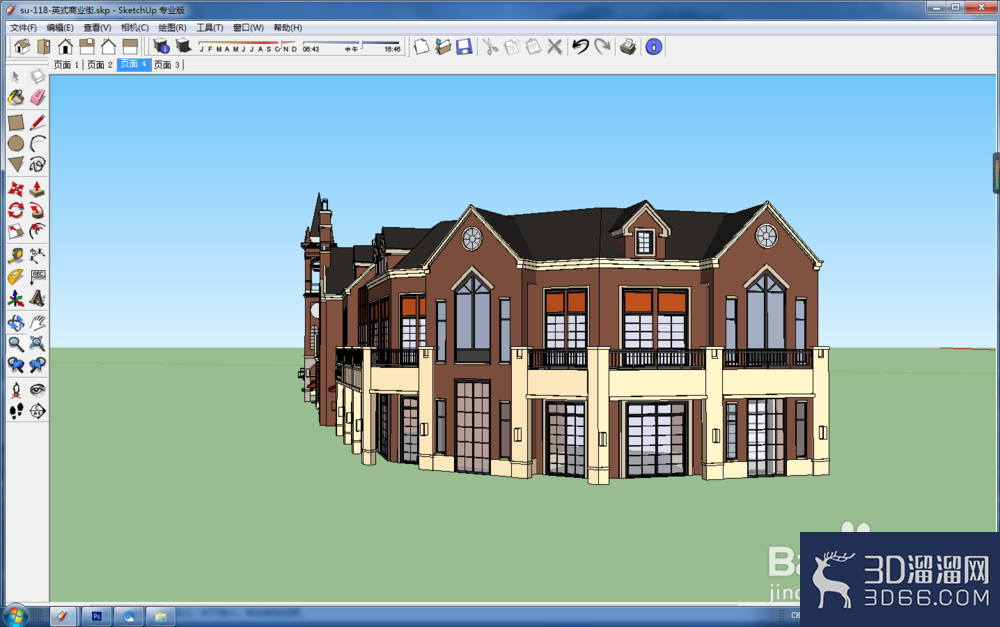Save the model with floppy icon
Screen dimensions: 1000x627
(x=464, y=47)
